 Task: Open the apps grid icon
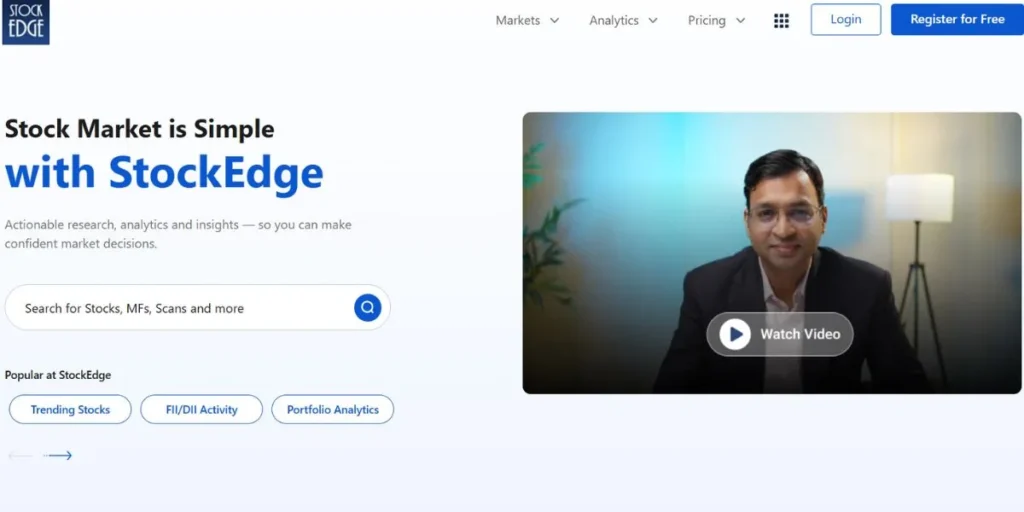pyautogui.click(x=781, y=21)
